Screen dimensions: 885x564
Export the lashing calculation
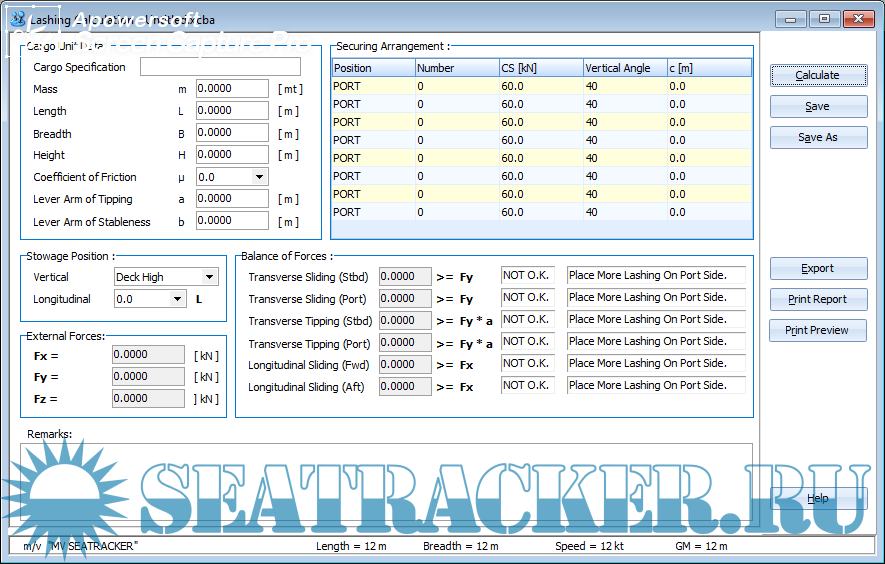(x=817, y=268)
